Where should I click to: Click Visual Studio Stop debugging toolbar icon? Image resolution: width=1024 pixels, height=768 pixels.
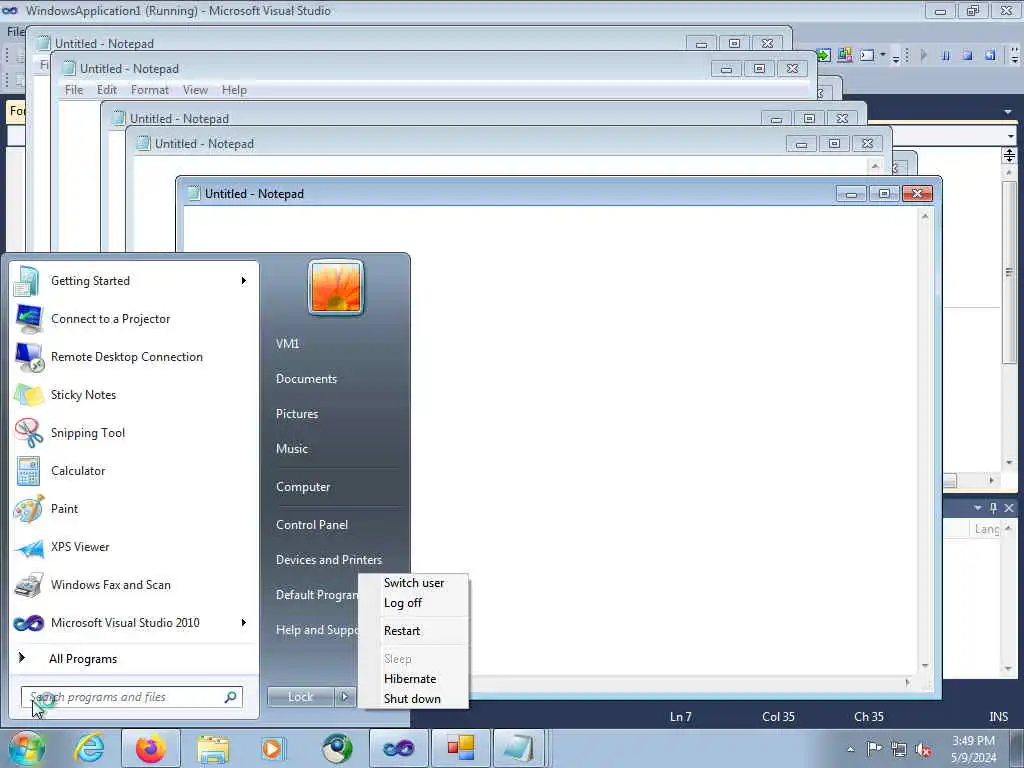(968, 56)
